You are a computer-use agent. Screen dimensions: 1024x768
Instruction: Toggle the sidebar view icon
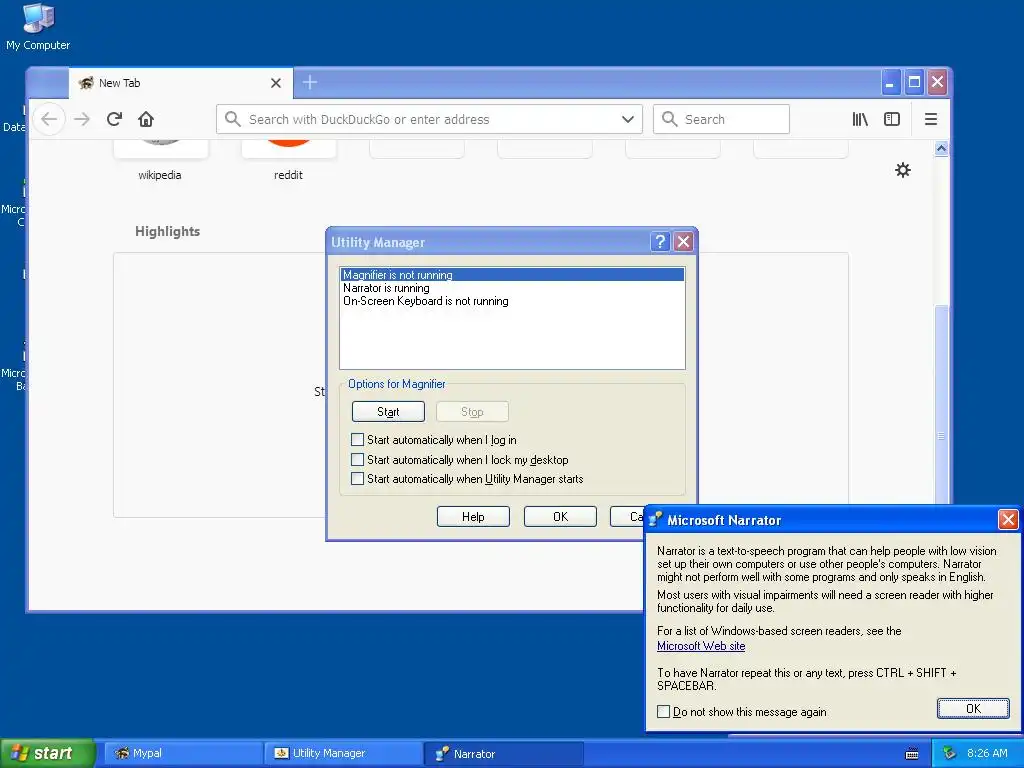click(891, 119)
